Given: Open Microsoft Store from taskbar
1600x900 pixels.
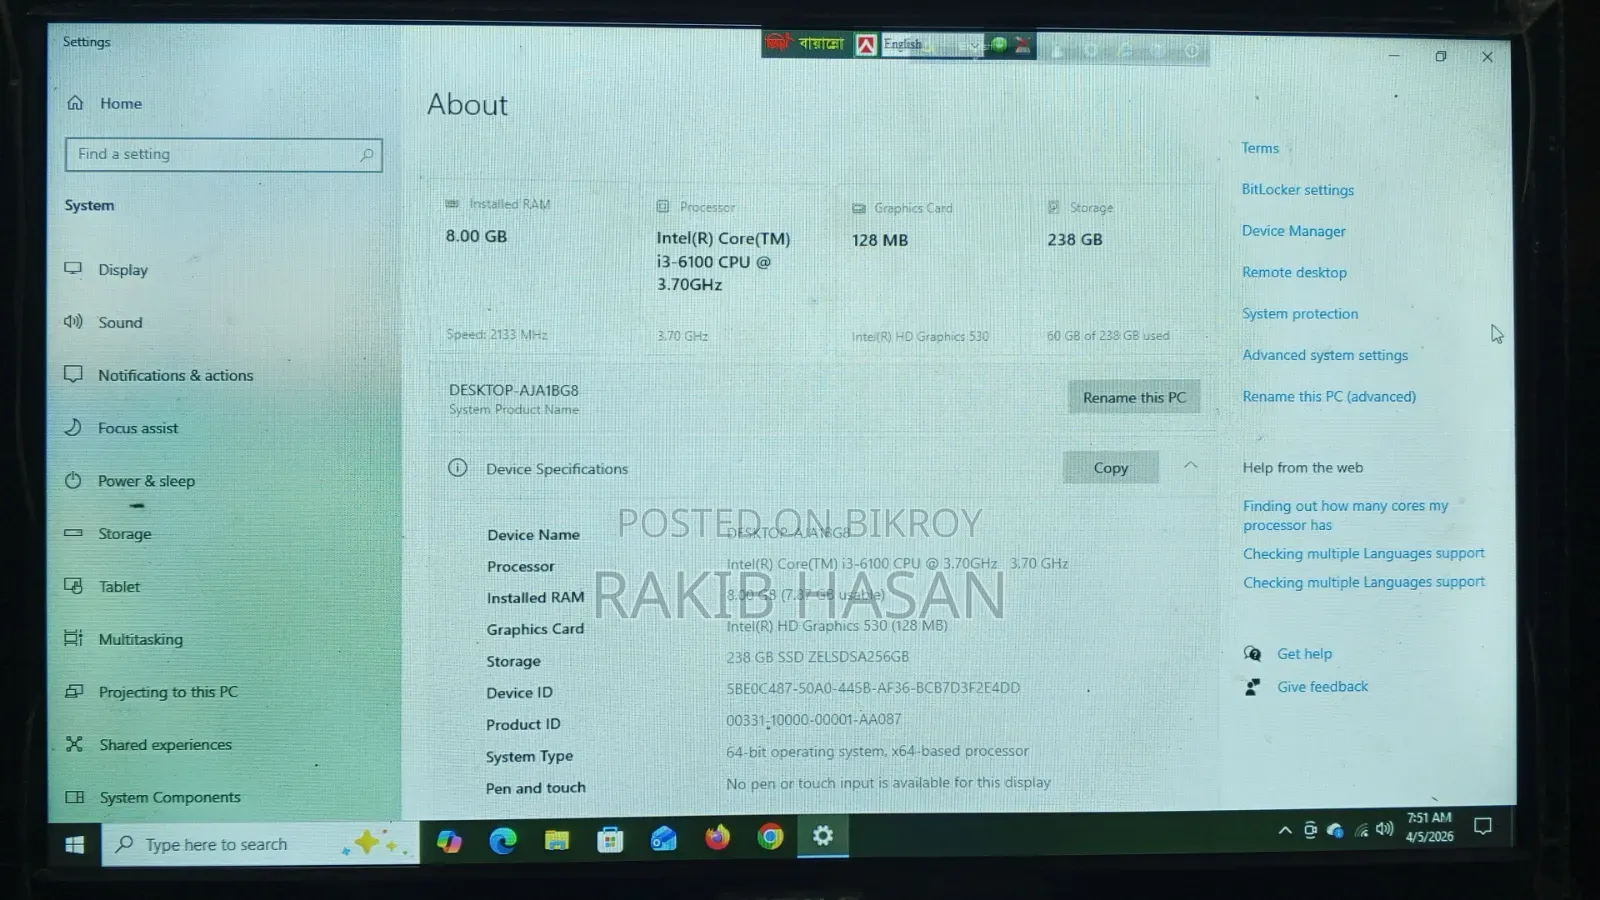Looking at the screenshot, I should click(610, 840).
